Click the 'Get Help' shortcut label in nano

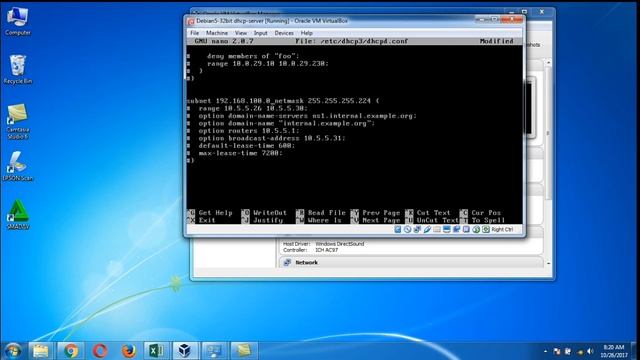pos(215,213)
